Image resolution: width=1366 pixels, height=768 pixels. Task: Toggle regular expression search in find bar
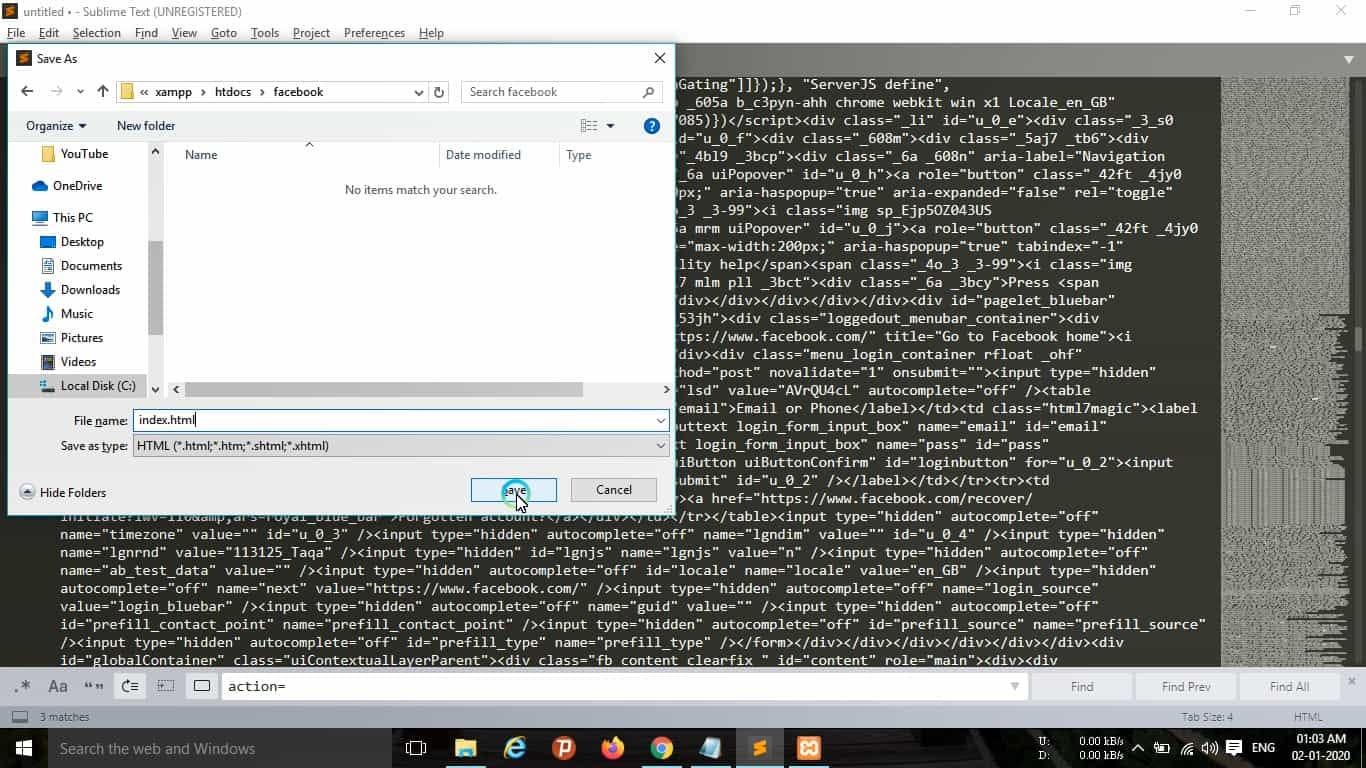[22, 686]
